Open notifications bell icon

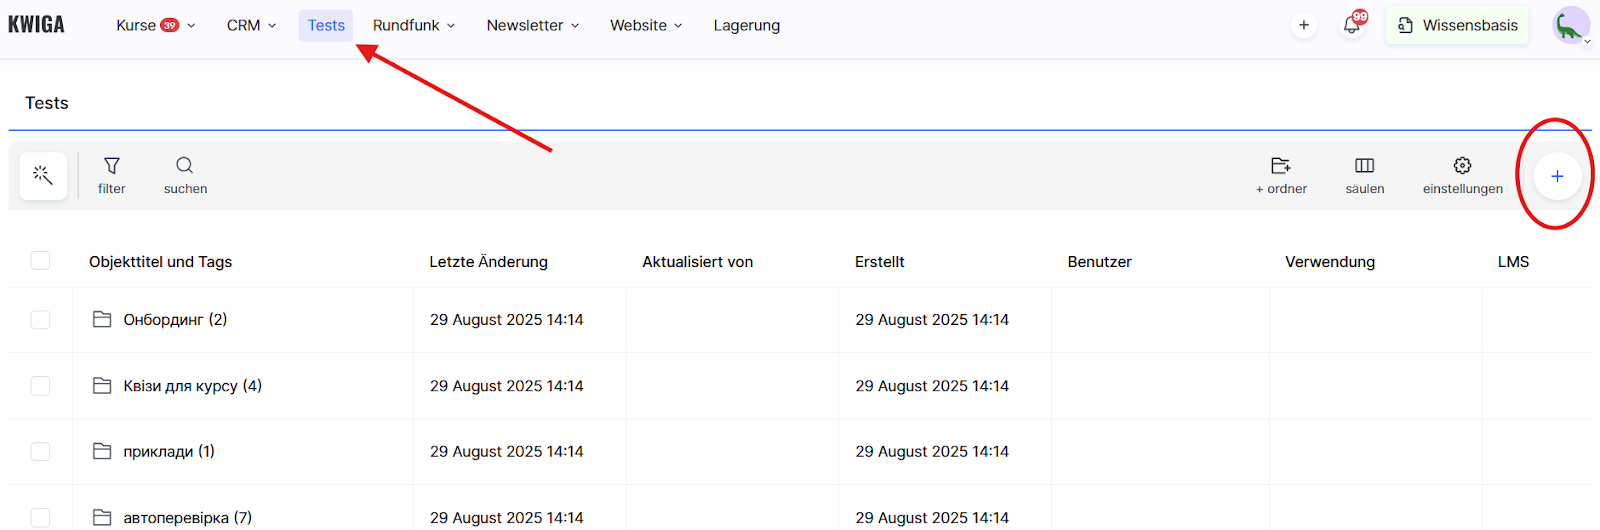pyautogui.click(x=1352, y=26)
